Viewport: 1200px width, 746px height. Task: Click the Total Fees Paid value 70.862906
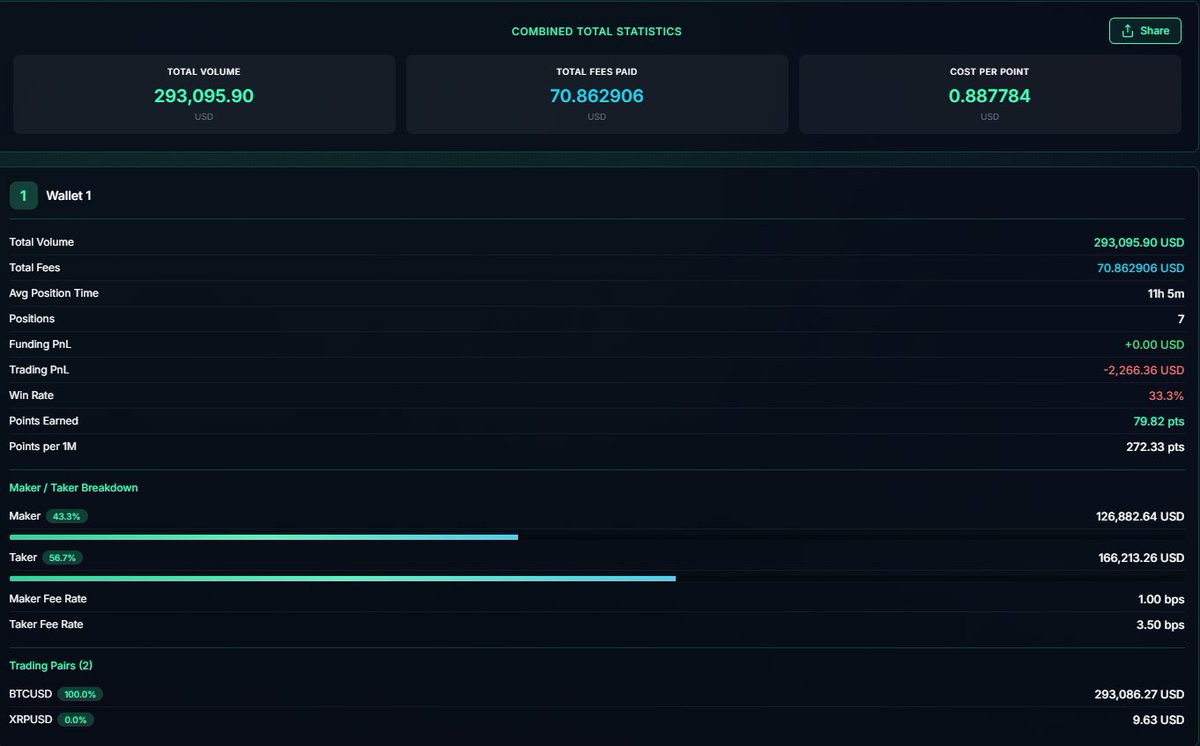(x=597, y=96)
